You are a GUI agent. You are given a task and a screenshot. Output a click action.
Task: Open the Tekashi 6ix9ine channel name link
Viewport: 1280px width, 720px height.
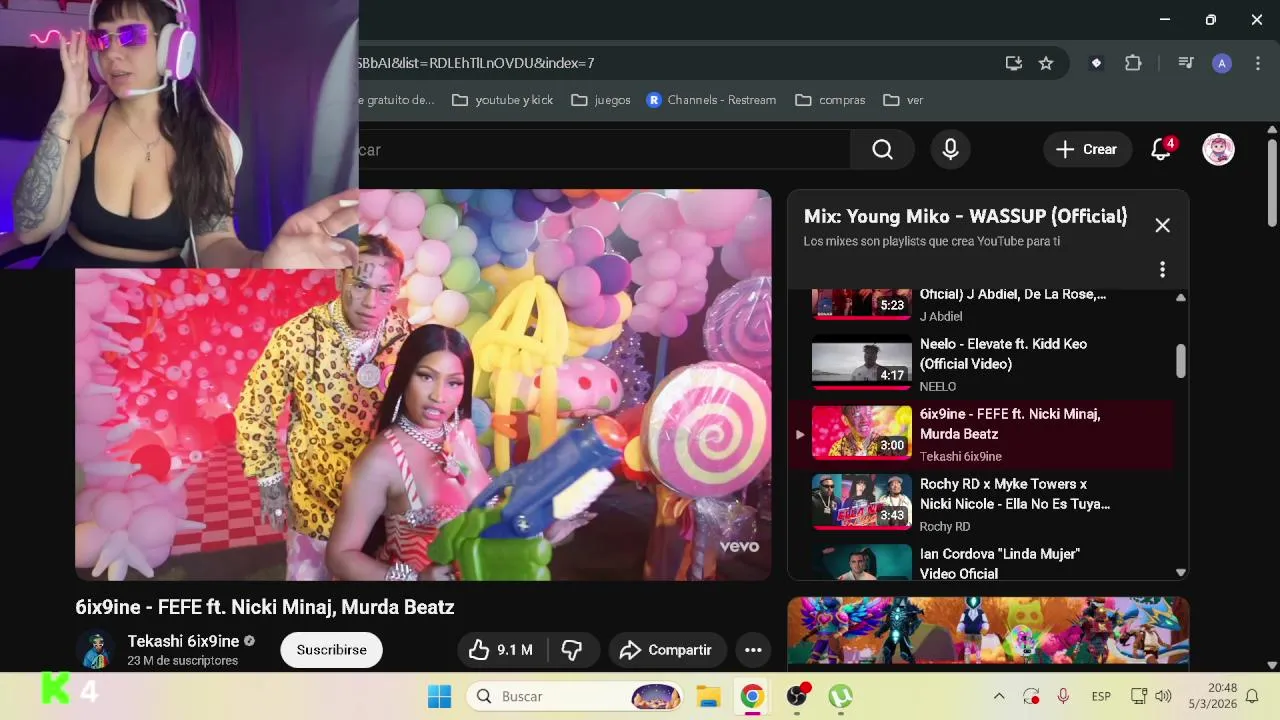pos(183,641)
